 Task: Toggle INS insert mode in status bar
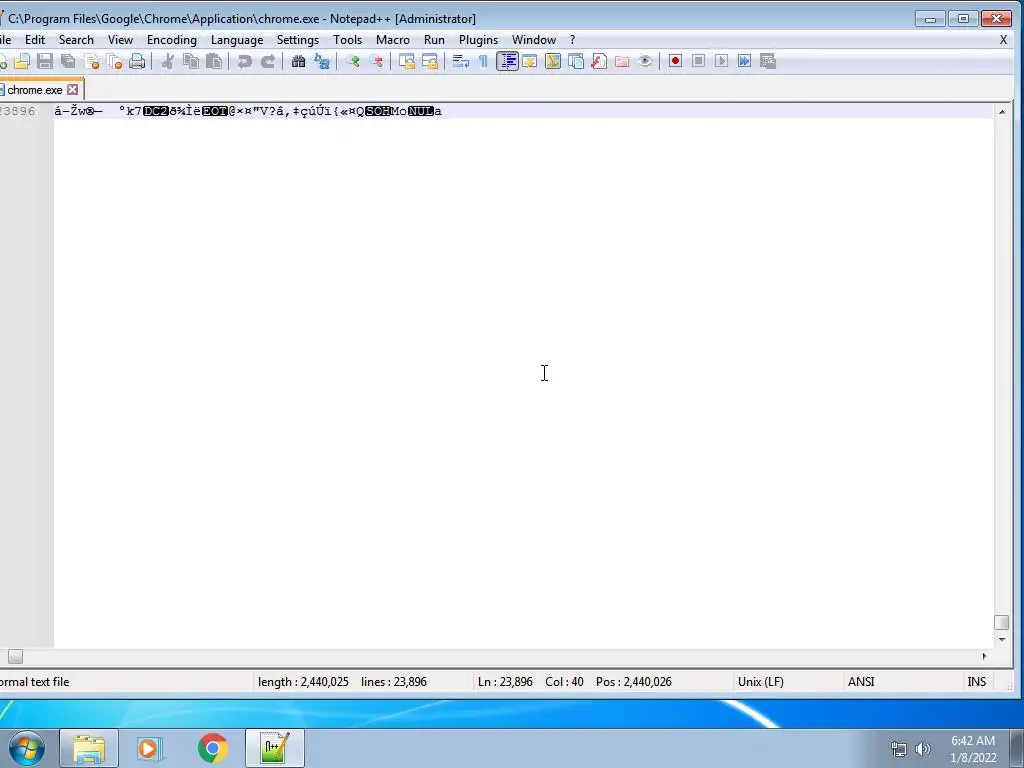click(x=976, y=682)
